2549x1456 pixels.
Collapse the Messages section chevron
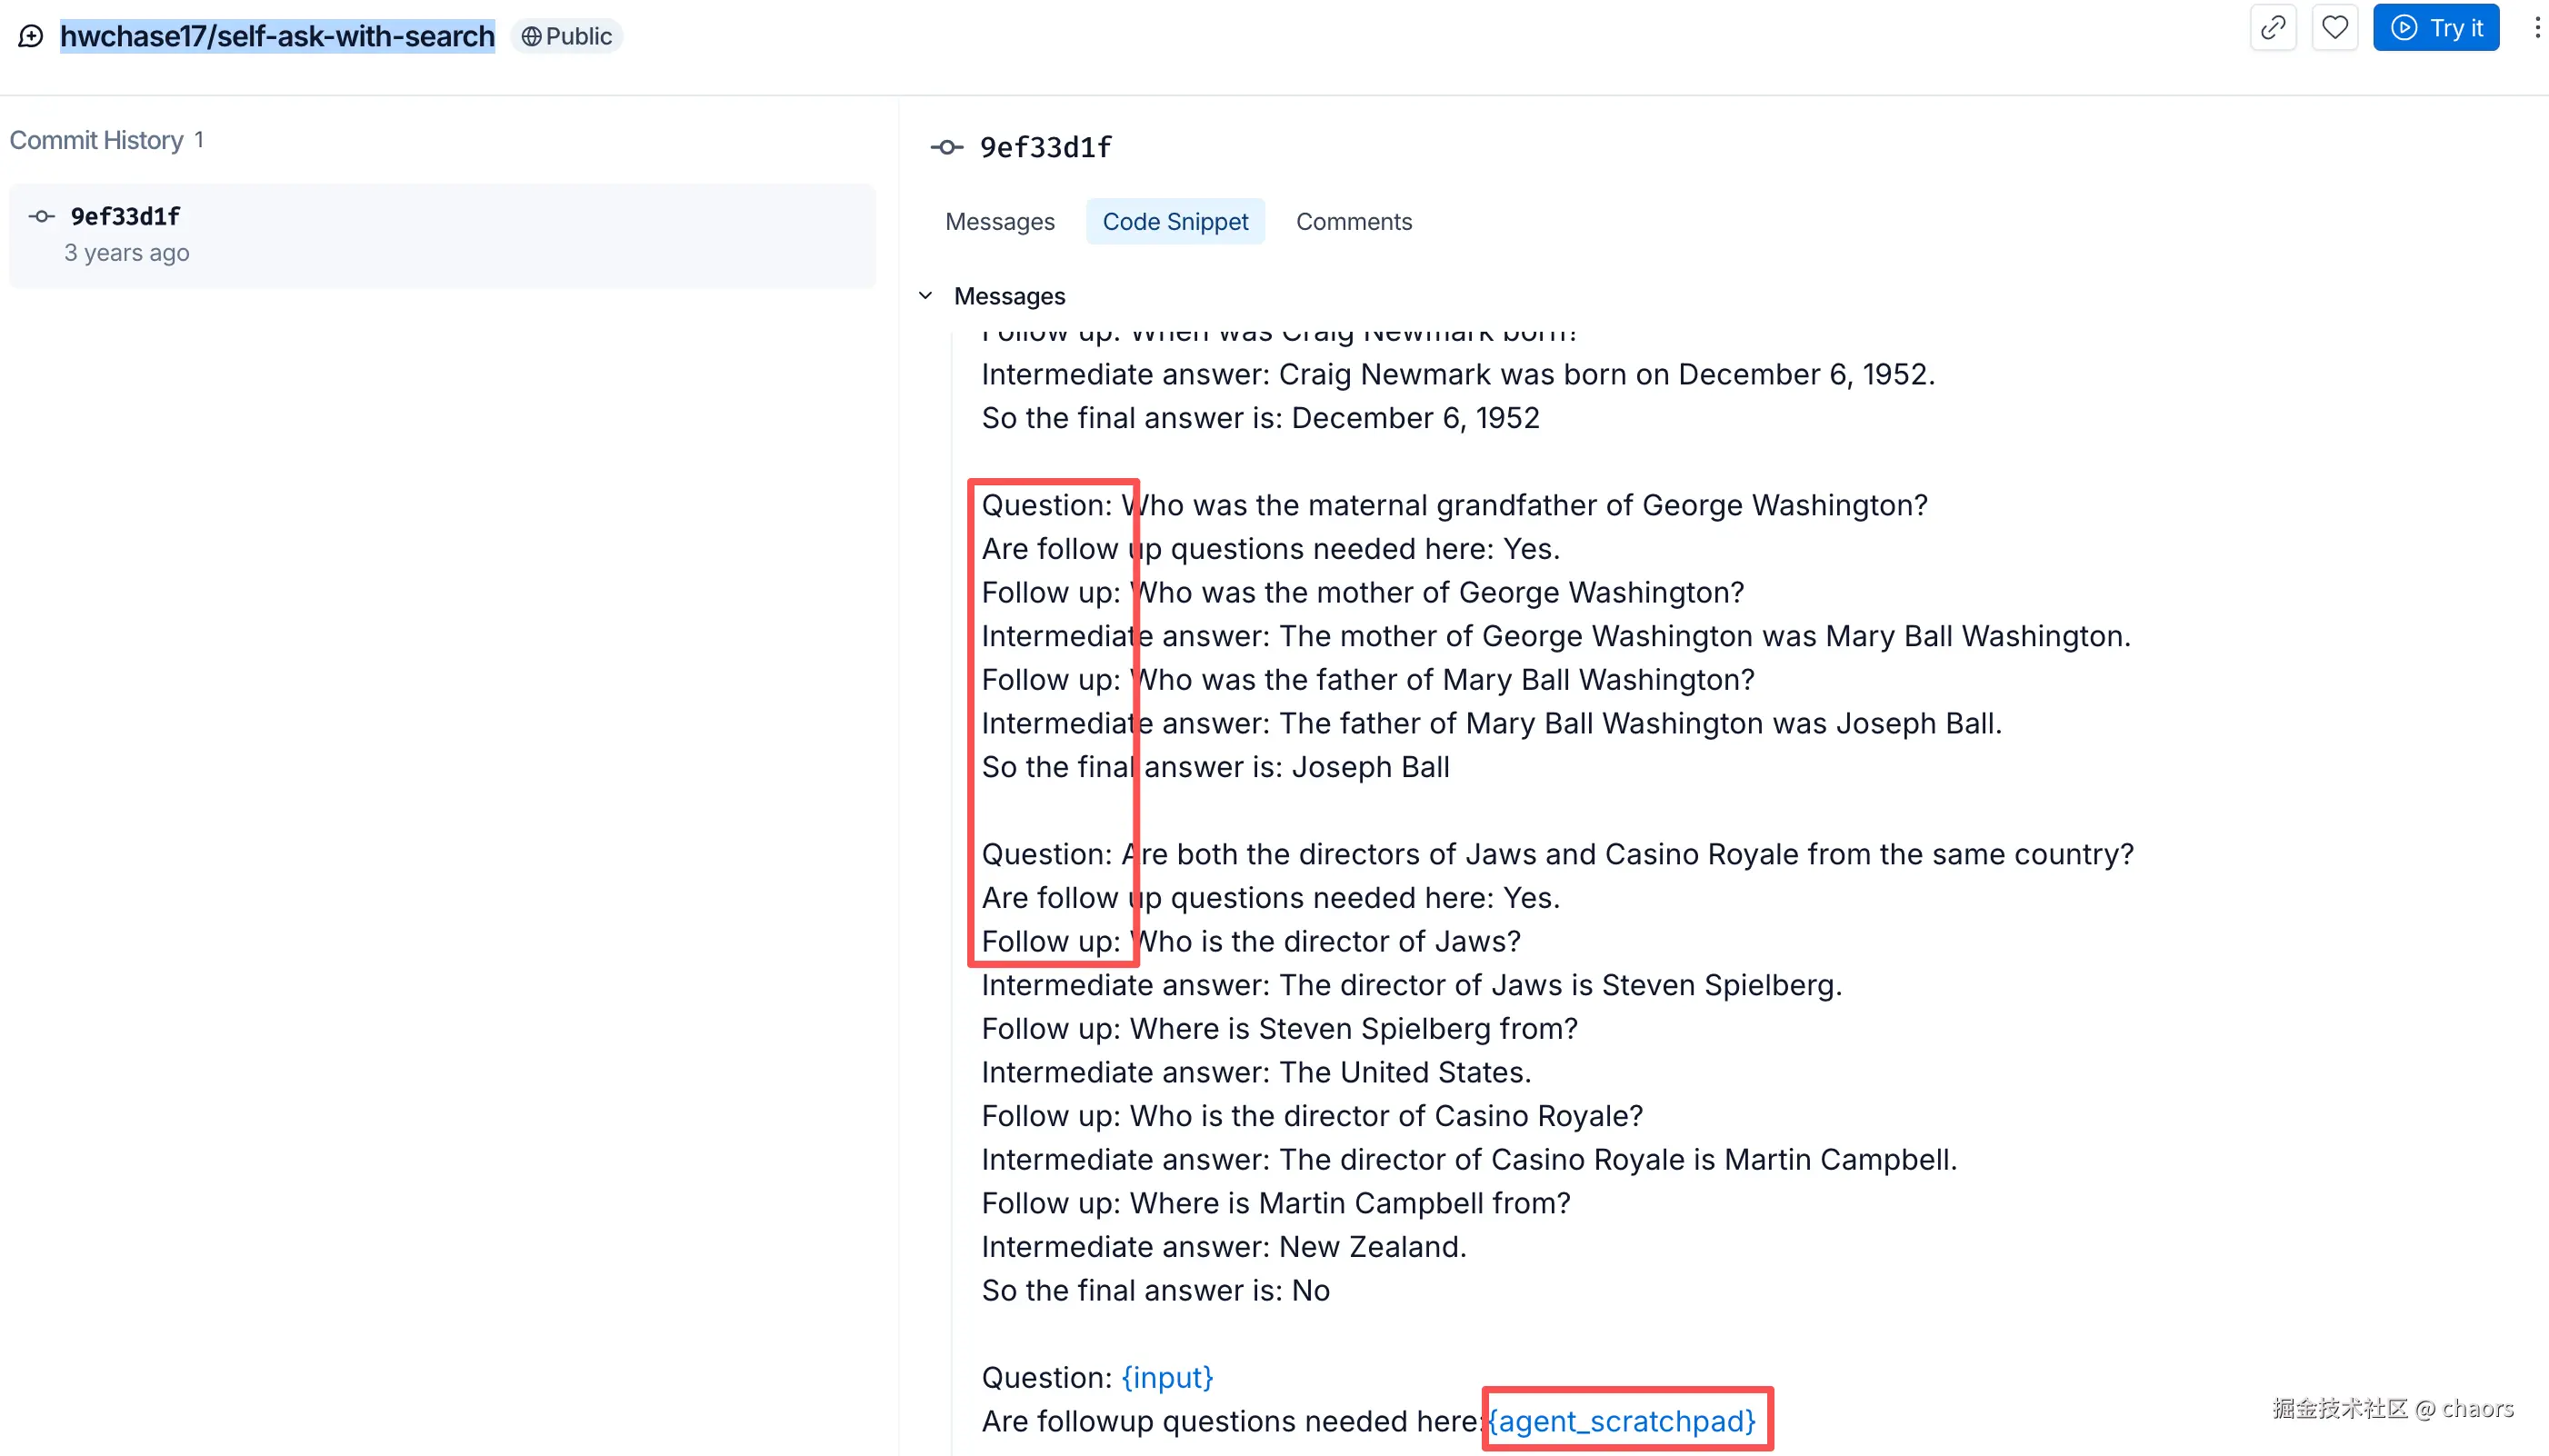tap(925, 296)
